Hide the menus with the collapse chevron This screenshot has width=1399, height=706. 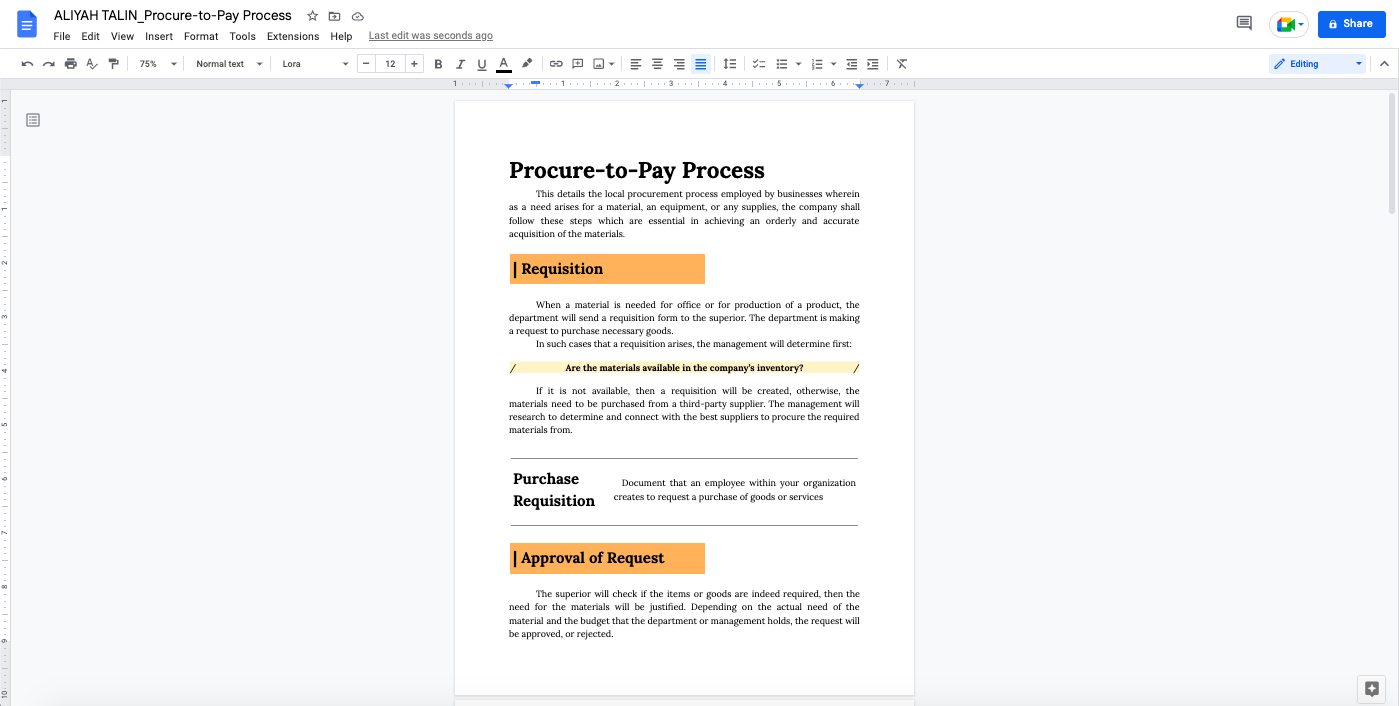coord(1385,64)
